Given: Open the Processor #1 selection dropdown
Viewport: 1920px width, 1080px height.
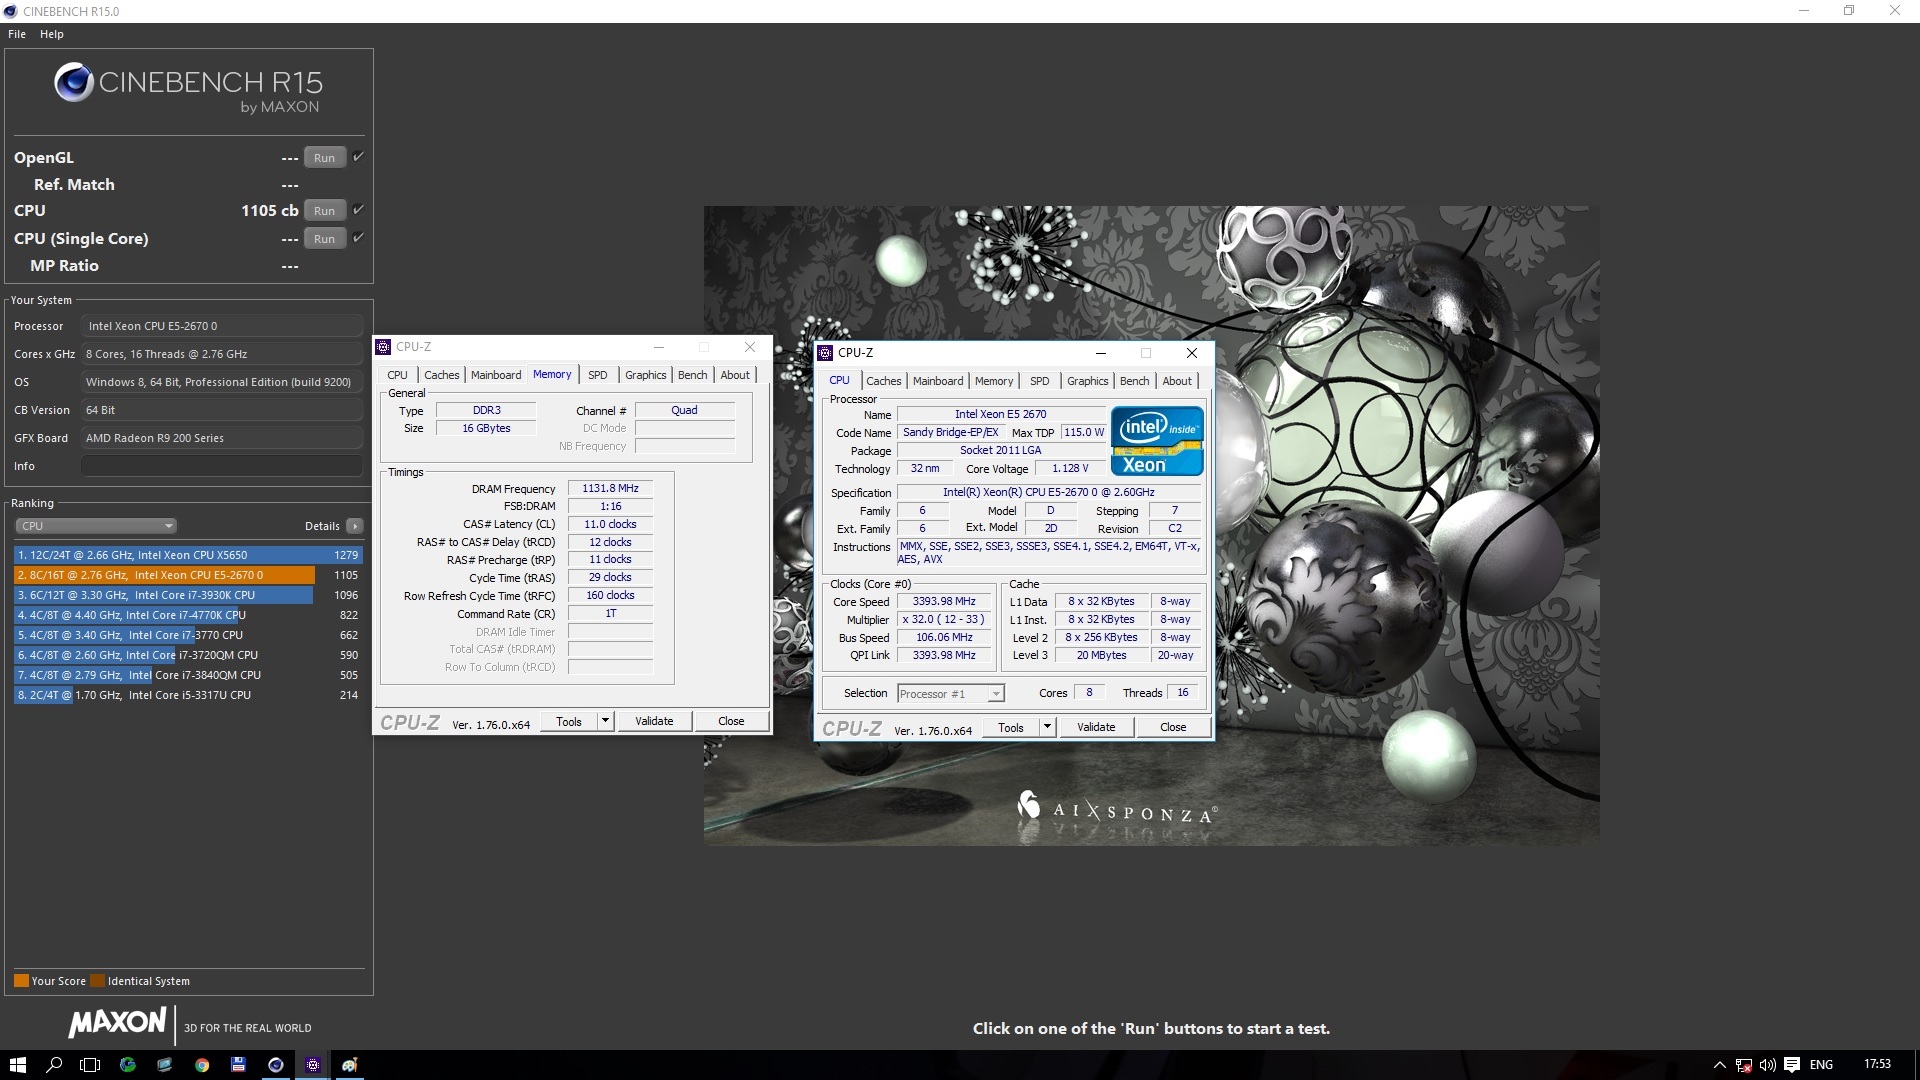Looking at the screenshot, I should pyautogui.click(x=950, y=694).
